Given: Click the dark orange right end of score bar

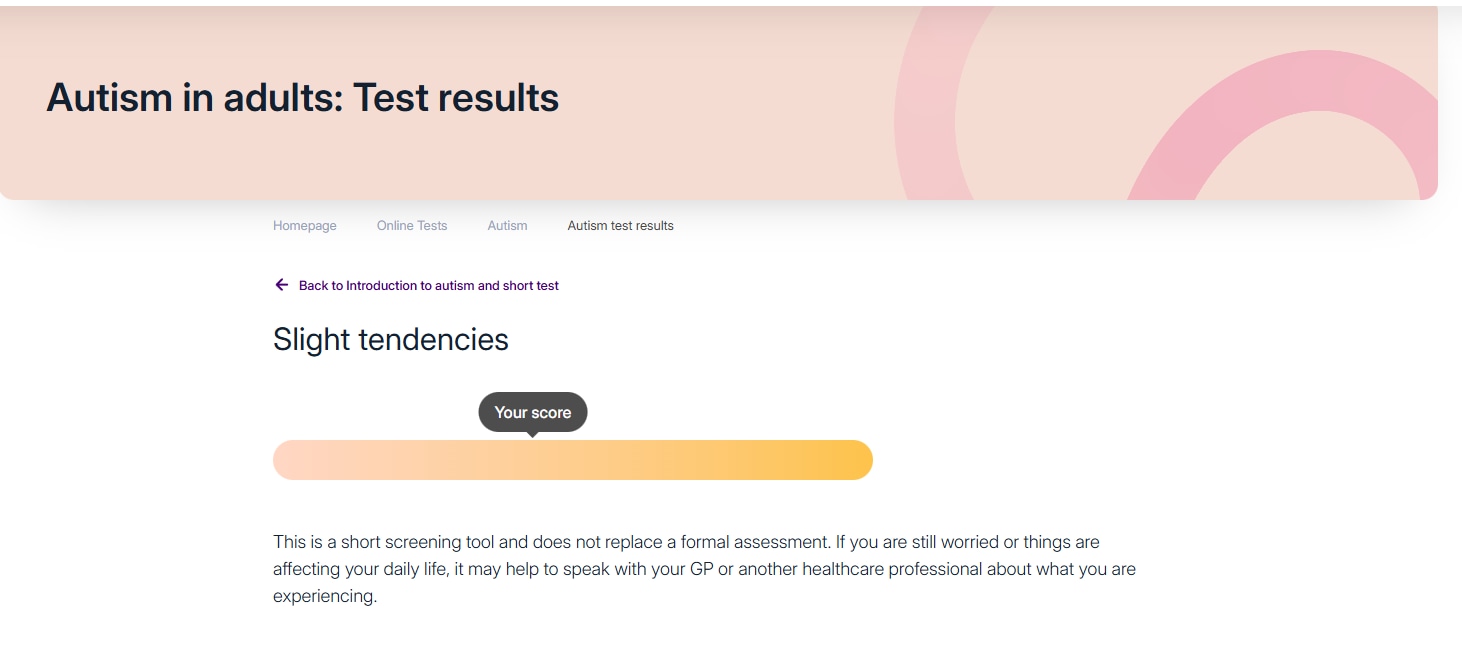Looking at the screenshot, I should (x=850, y=460).
